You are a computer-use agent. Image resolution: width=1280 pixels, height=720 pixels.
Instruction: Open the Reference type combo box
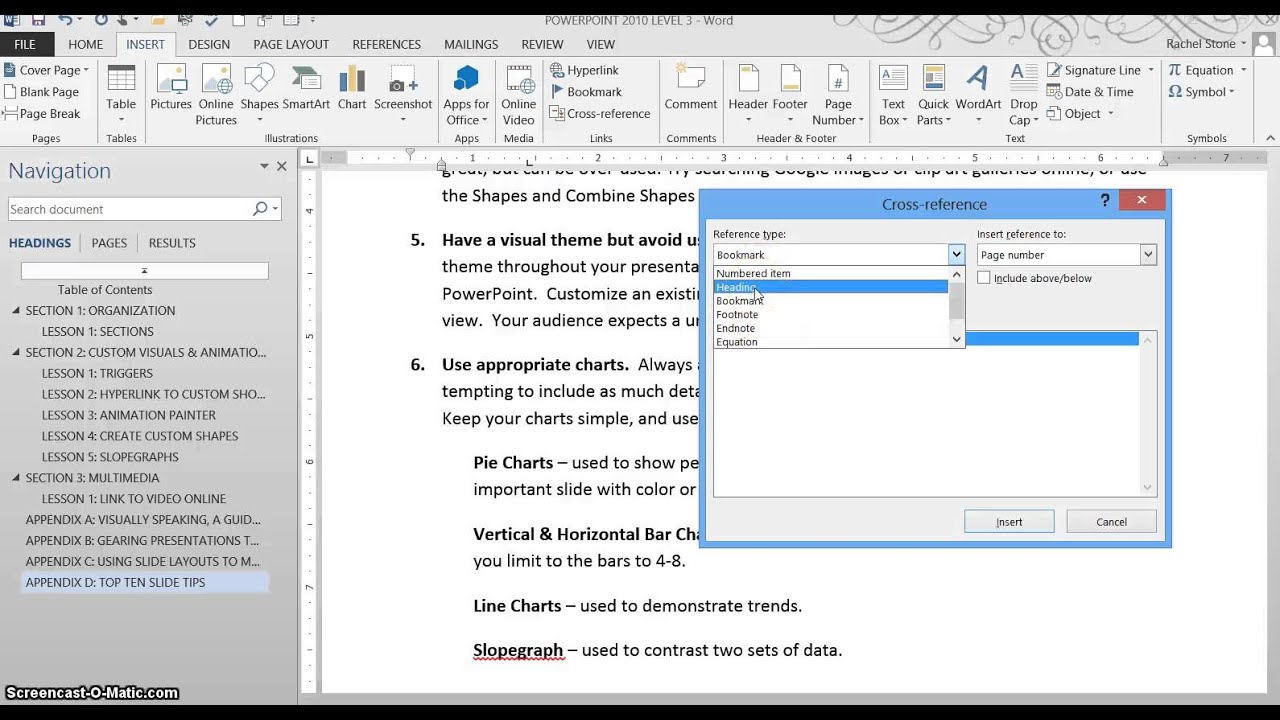pyautogui.click(x=838, y=255)
